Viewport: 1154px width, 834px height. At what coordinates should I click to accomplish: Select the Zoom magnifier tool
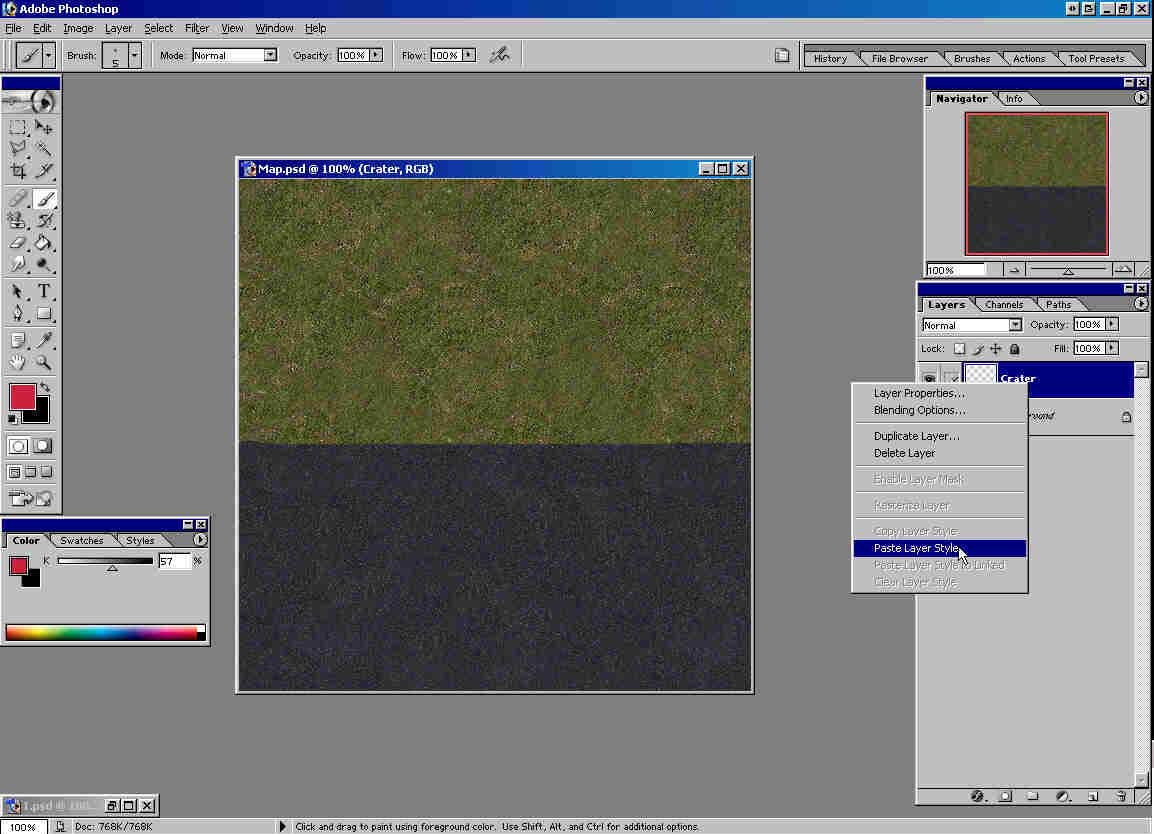coord(44,363)
